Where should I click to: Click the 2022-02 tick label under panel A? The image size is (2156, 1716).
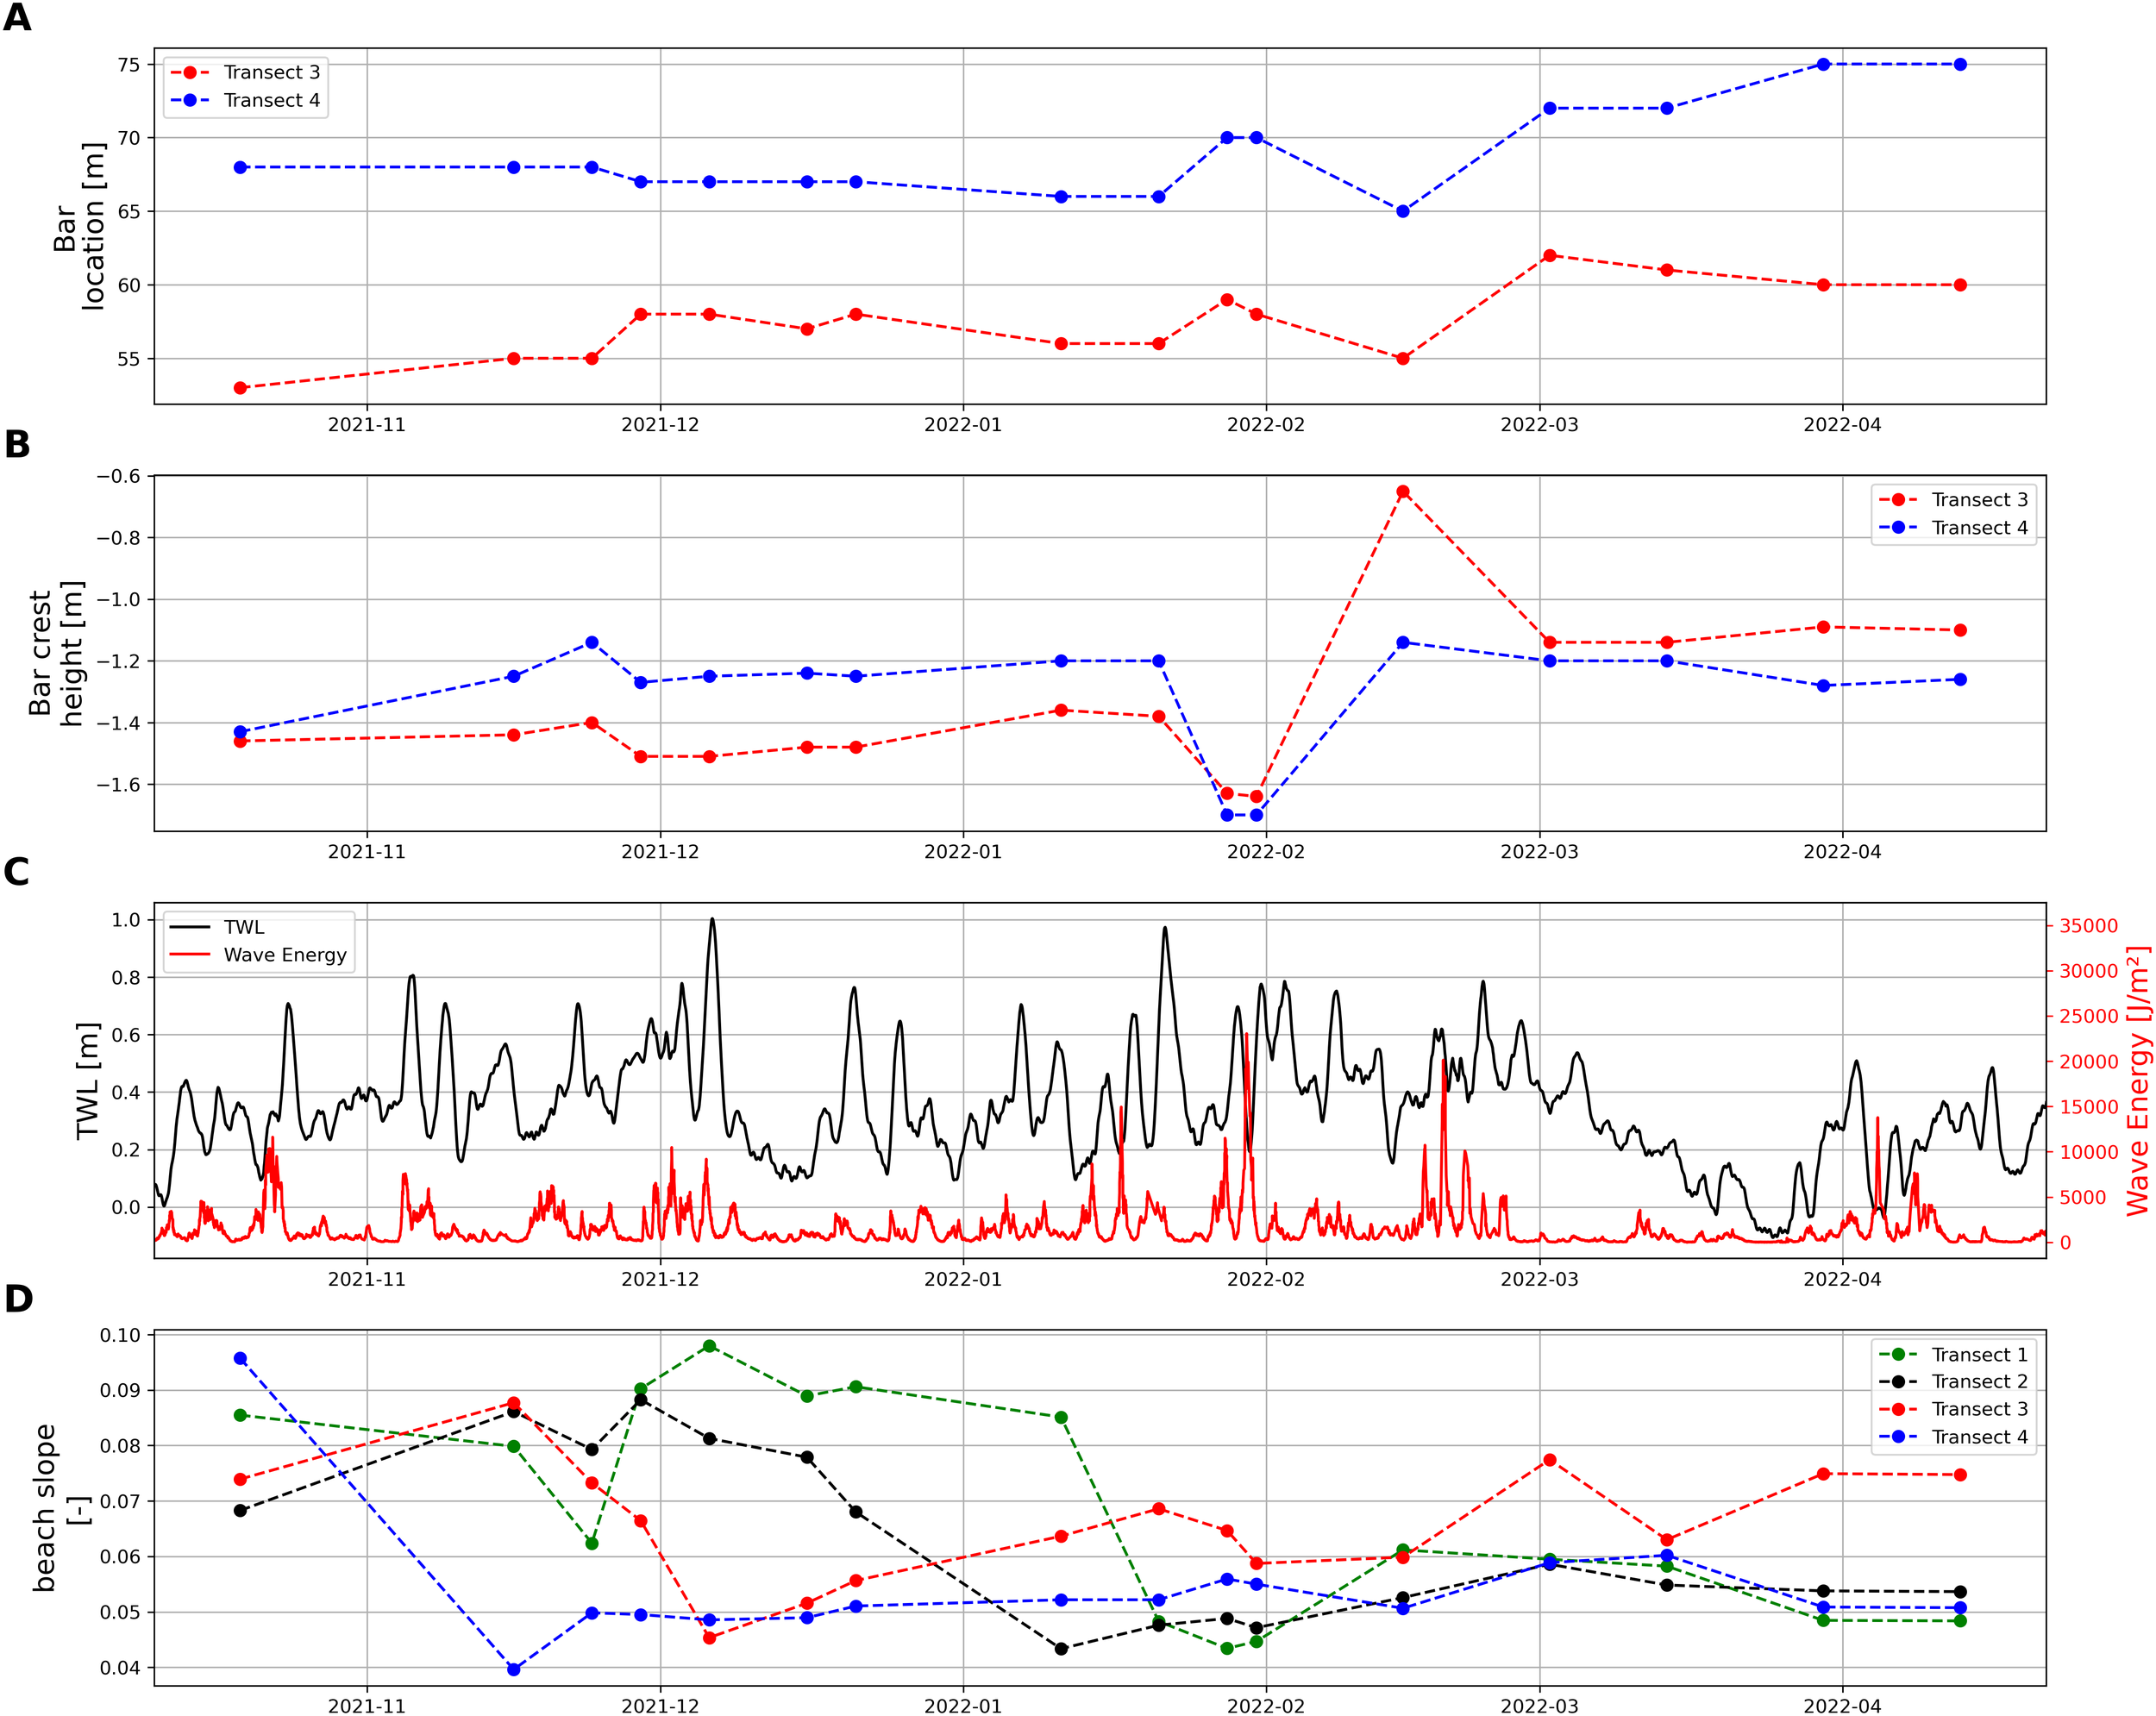(1266, 425)
